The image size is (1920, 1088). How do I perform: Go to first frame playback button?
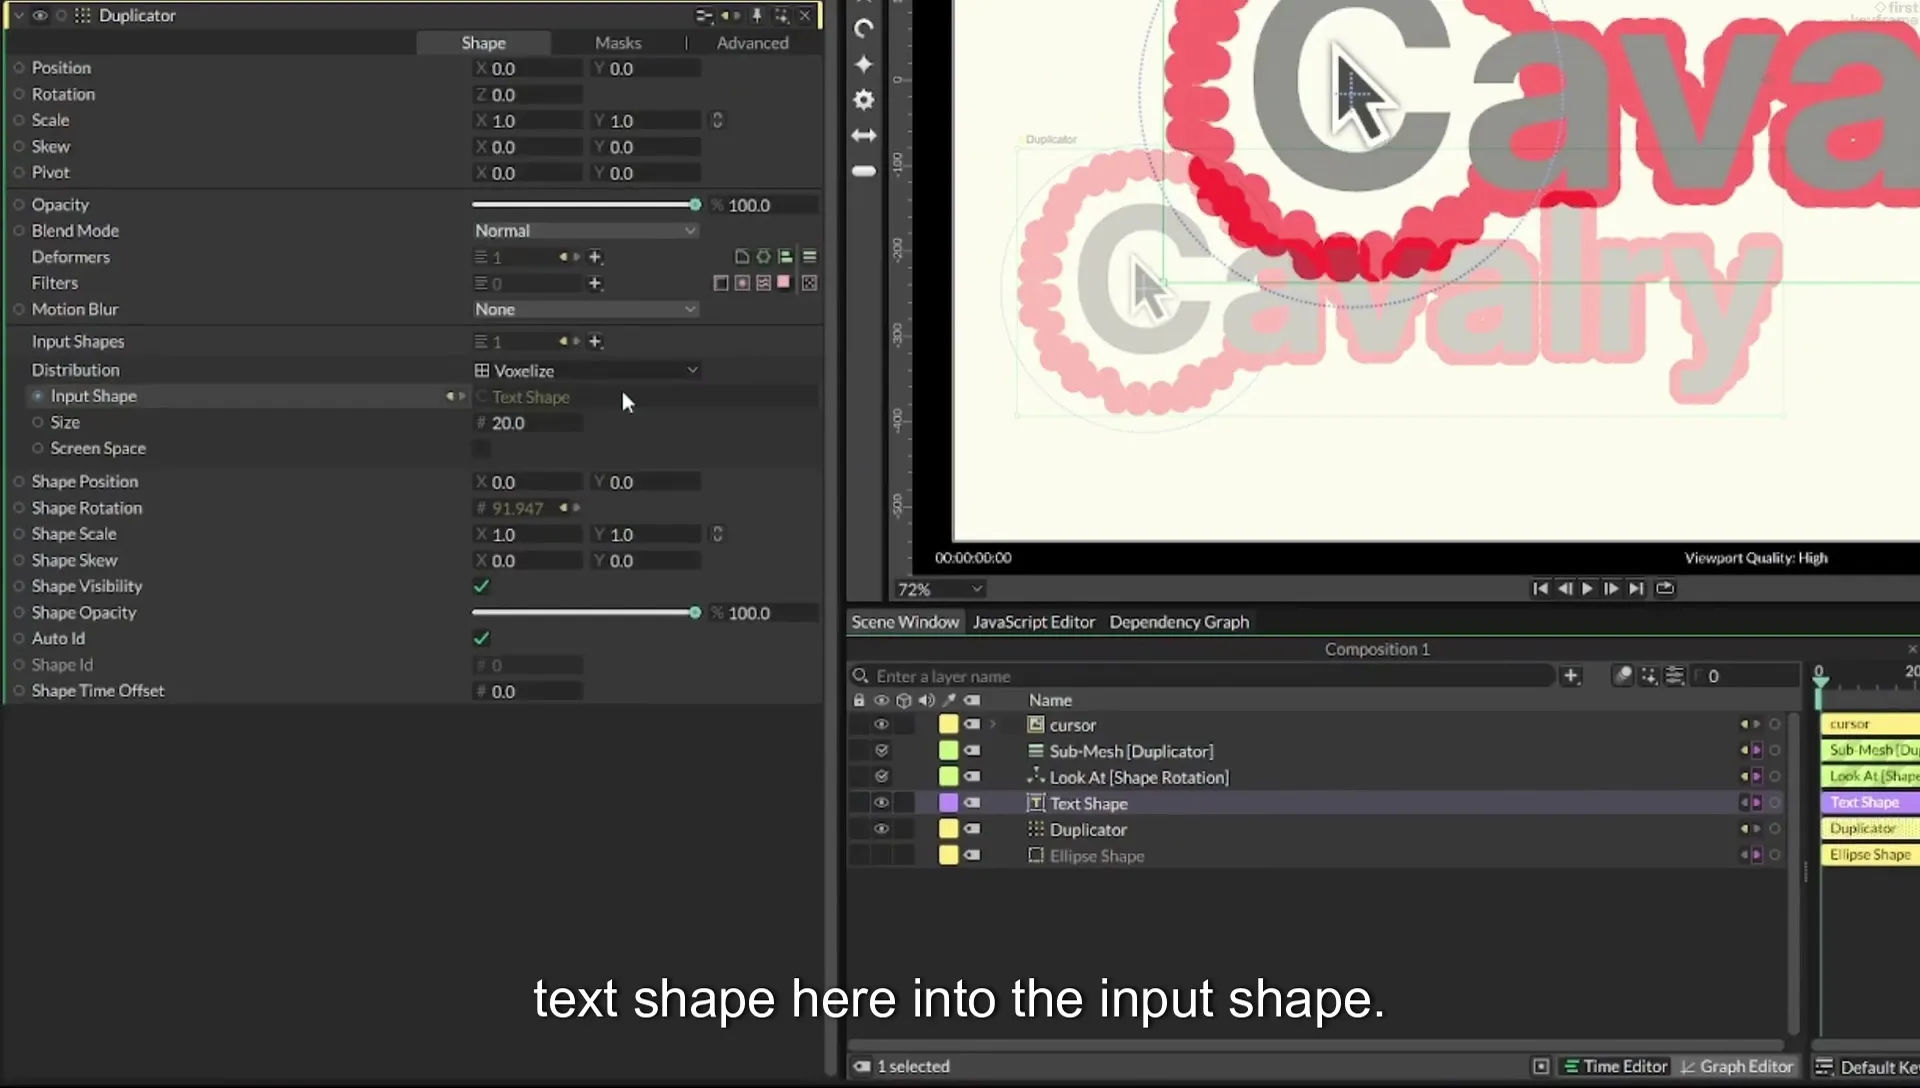pyautogui.click(x=1540, y=588)
